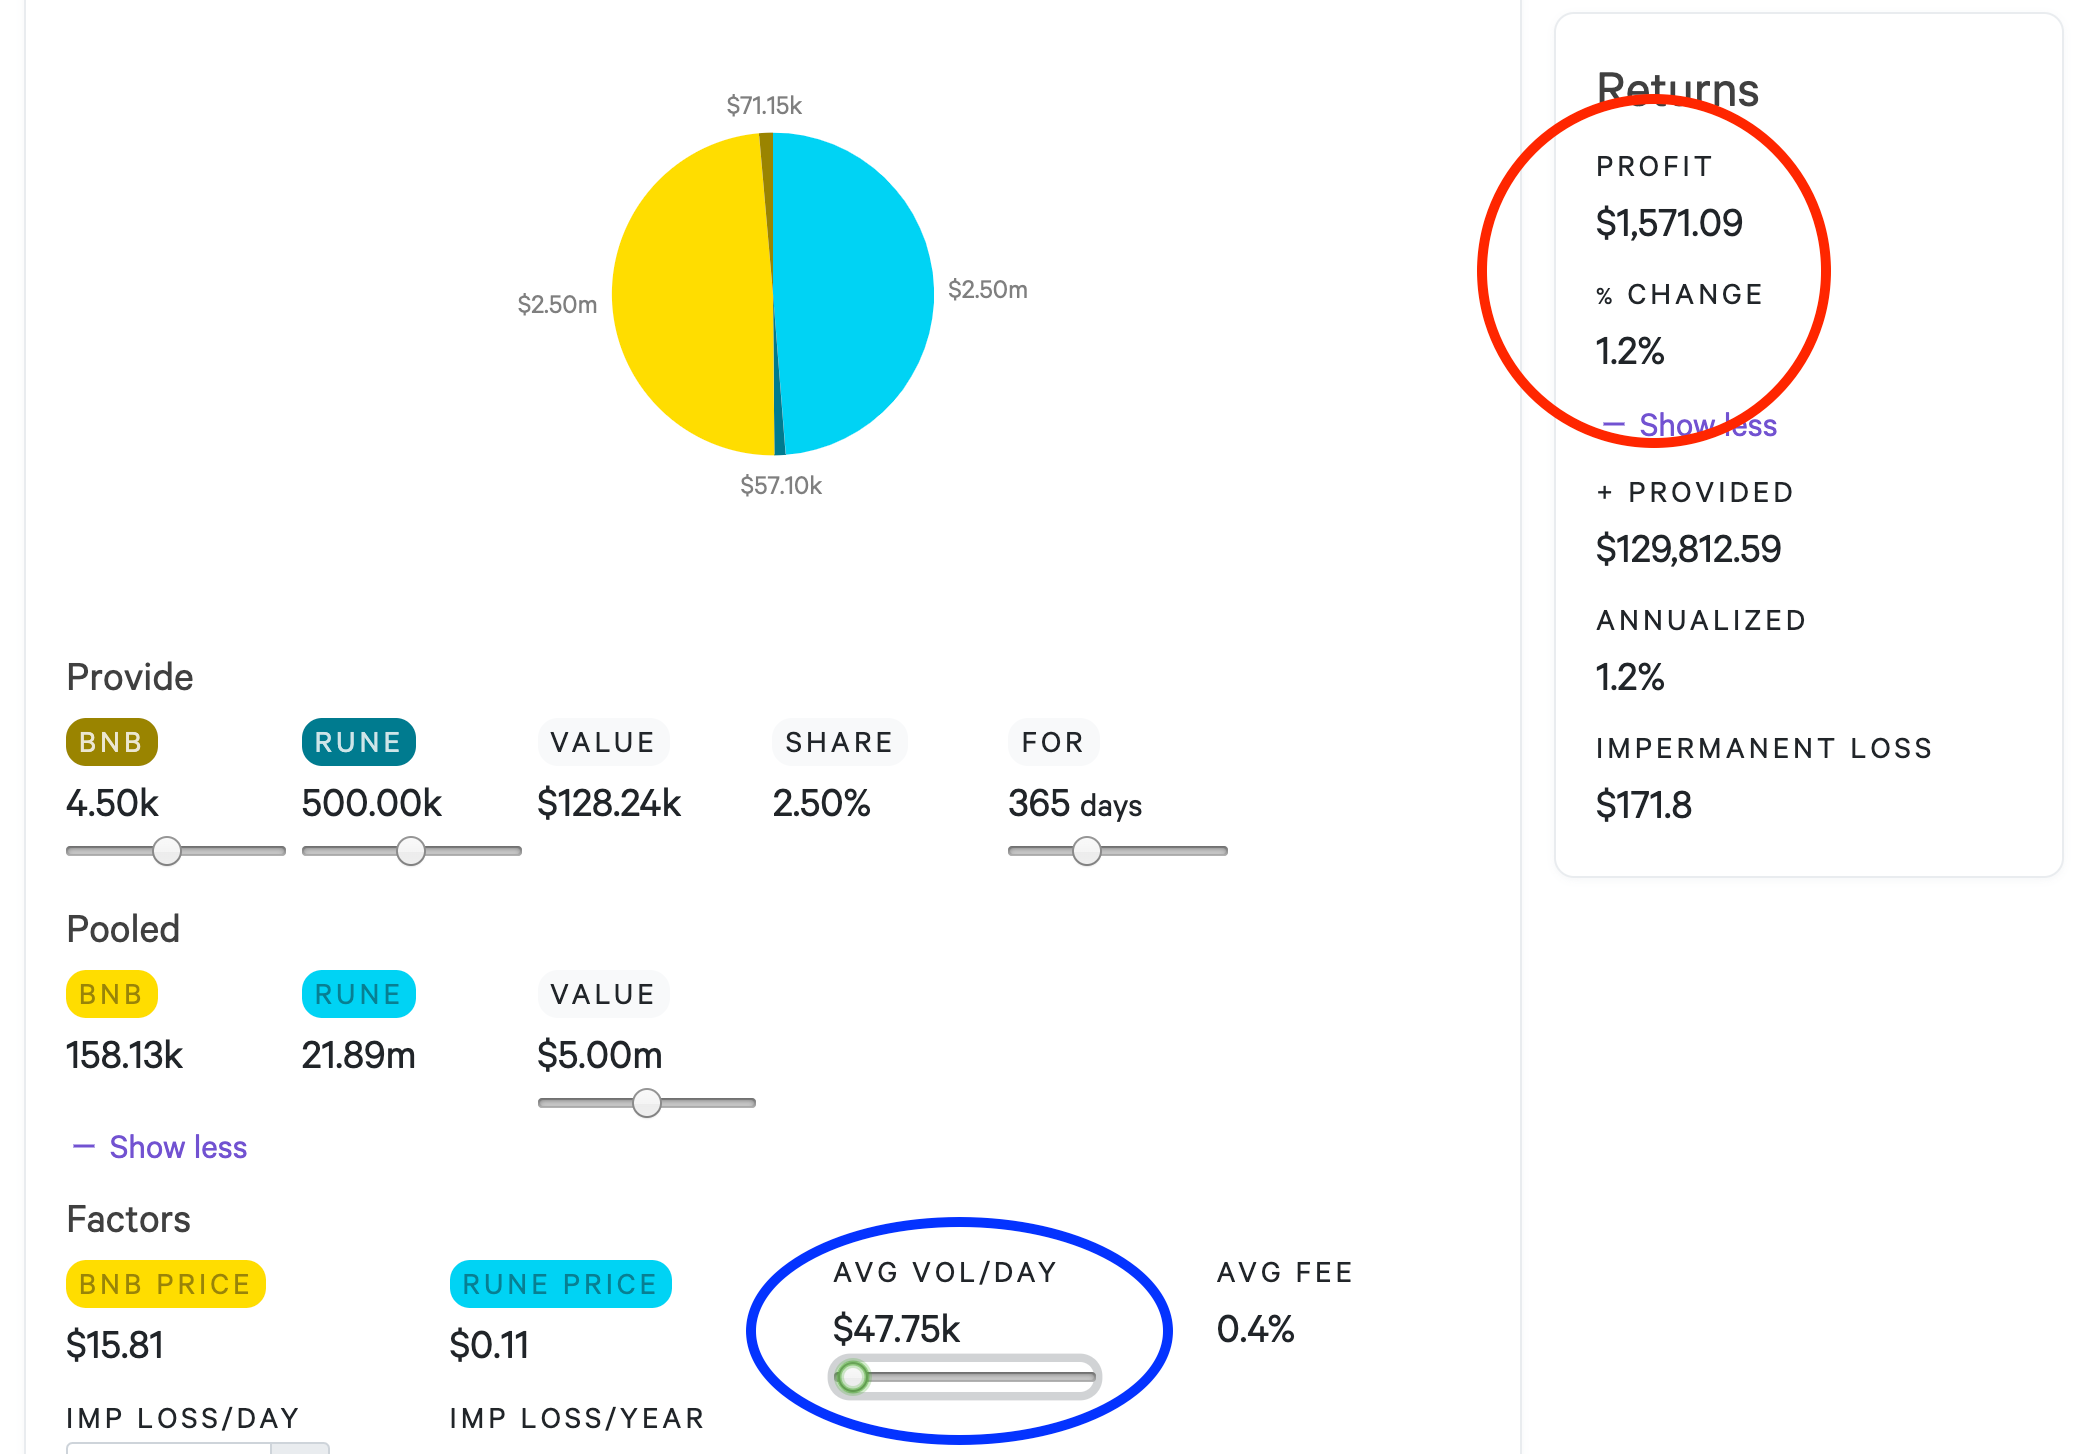2094x1454 pixels.
Task: Click the yellow BNB pie chart segment
Action: click(x=690, y=295)
